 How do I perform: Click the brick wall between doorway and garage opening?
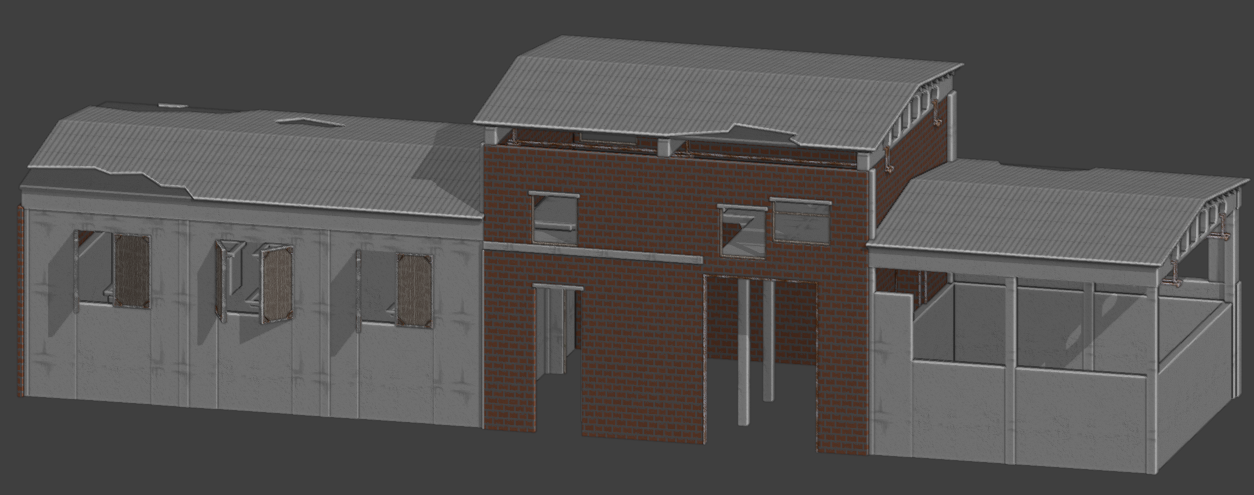640,350
